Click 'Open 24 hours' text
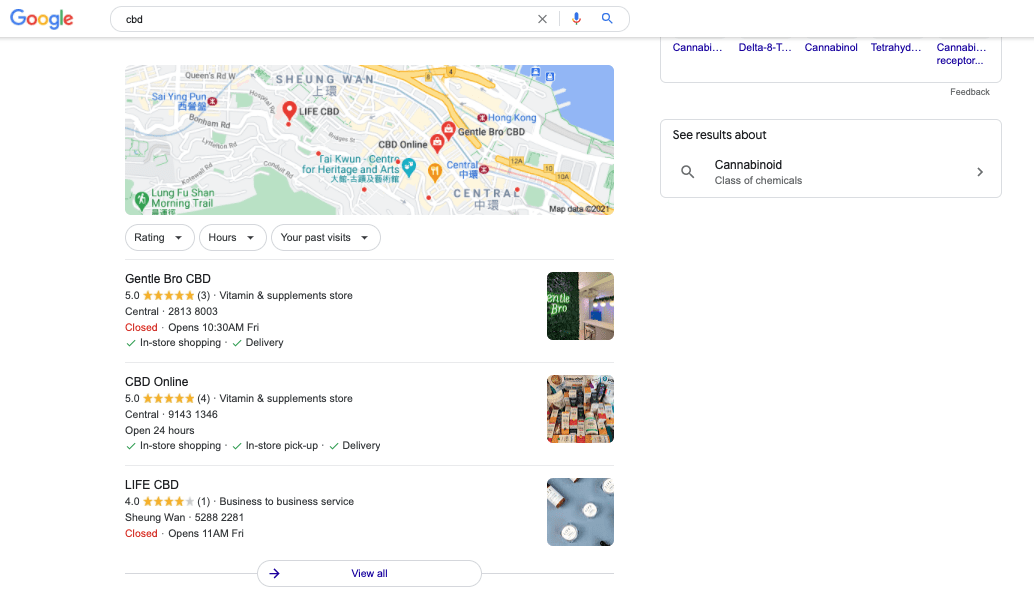 click(x=160, y=431)
